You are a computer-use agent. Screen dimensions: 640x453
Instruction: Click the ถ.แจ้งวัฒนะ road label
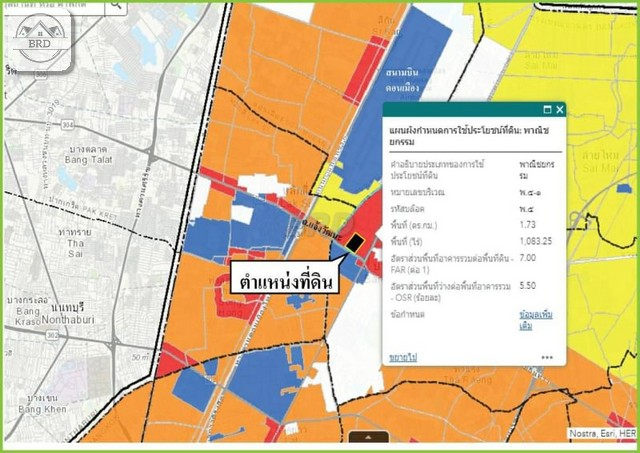click(x=320, y=231)
